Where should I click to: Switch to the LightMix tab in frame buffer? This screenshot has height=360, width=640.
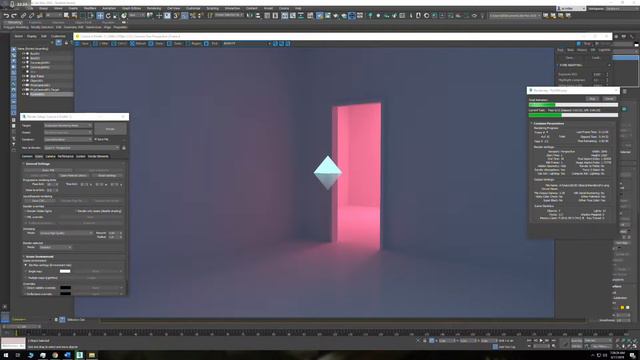[604, 50]
